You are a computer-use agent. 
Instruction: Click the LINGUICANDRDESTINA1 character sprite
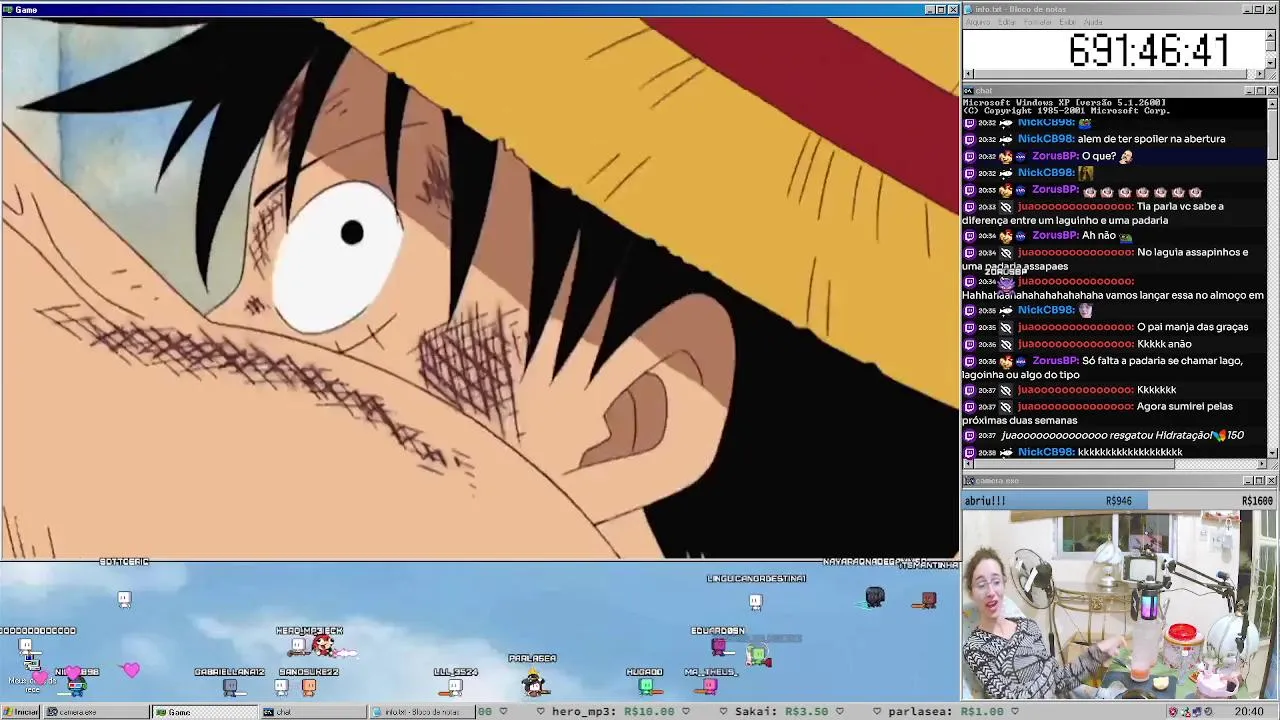756,601
